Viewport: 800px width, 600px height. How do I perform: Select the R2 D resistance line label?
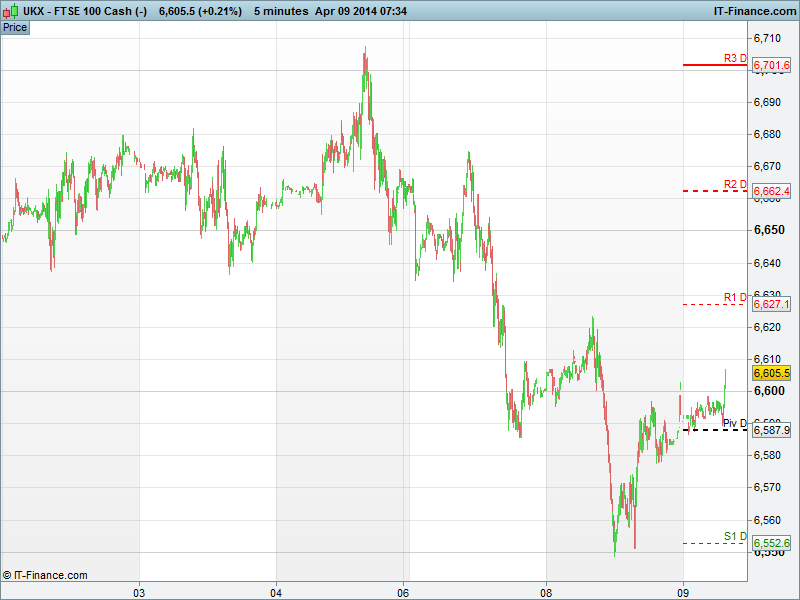(735, 184)
